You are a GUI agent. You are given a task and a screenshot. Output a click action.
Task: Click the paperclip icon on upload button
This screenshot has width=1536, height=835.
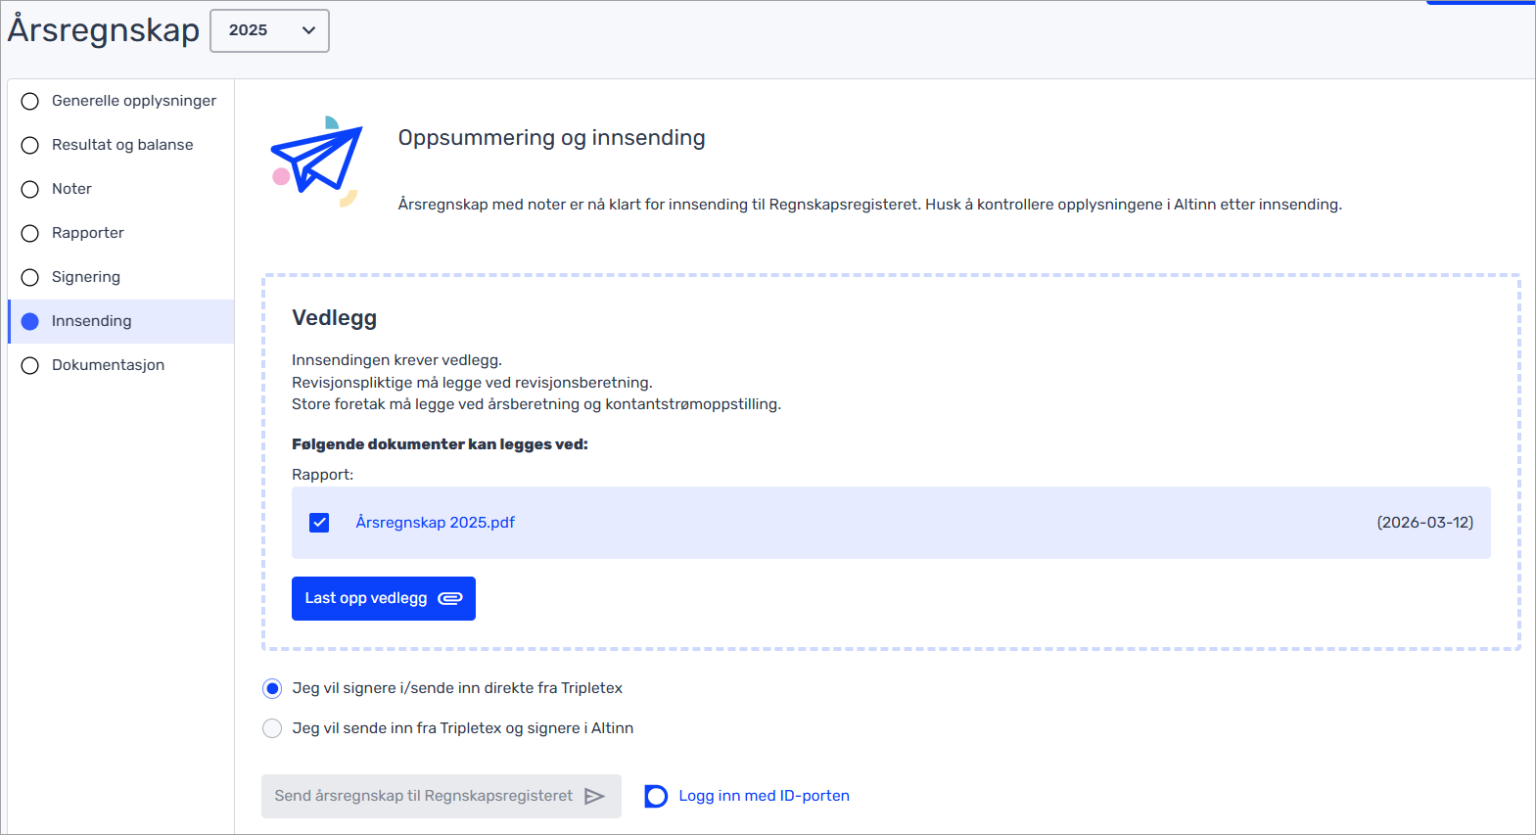click(x=450, y=598)
